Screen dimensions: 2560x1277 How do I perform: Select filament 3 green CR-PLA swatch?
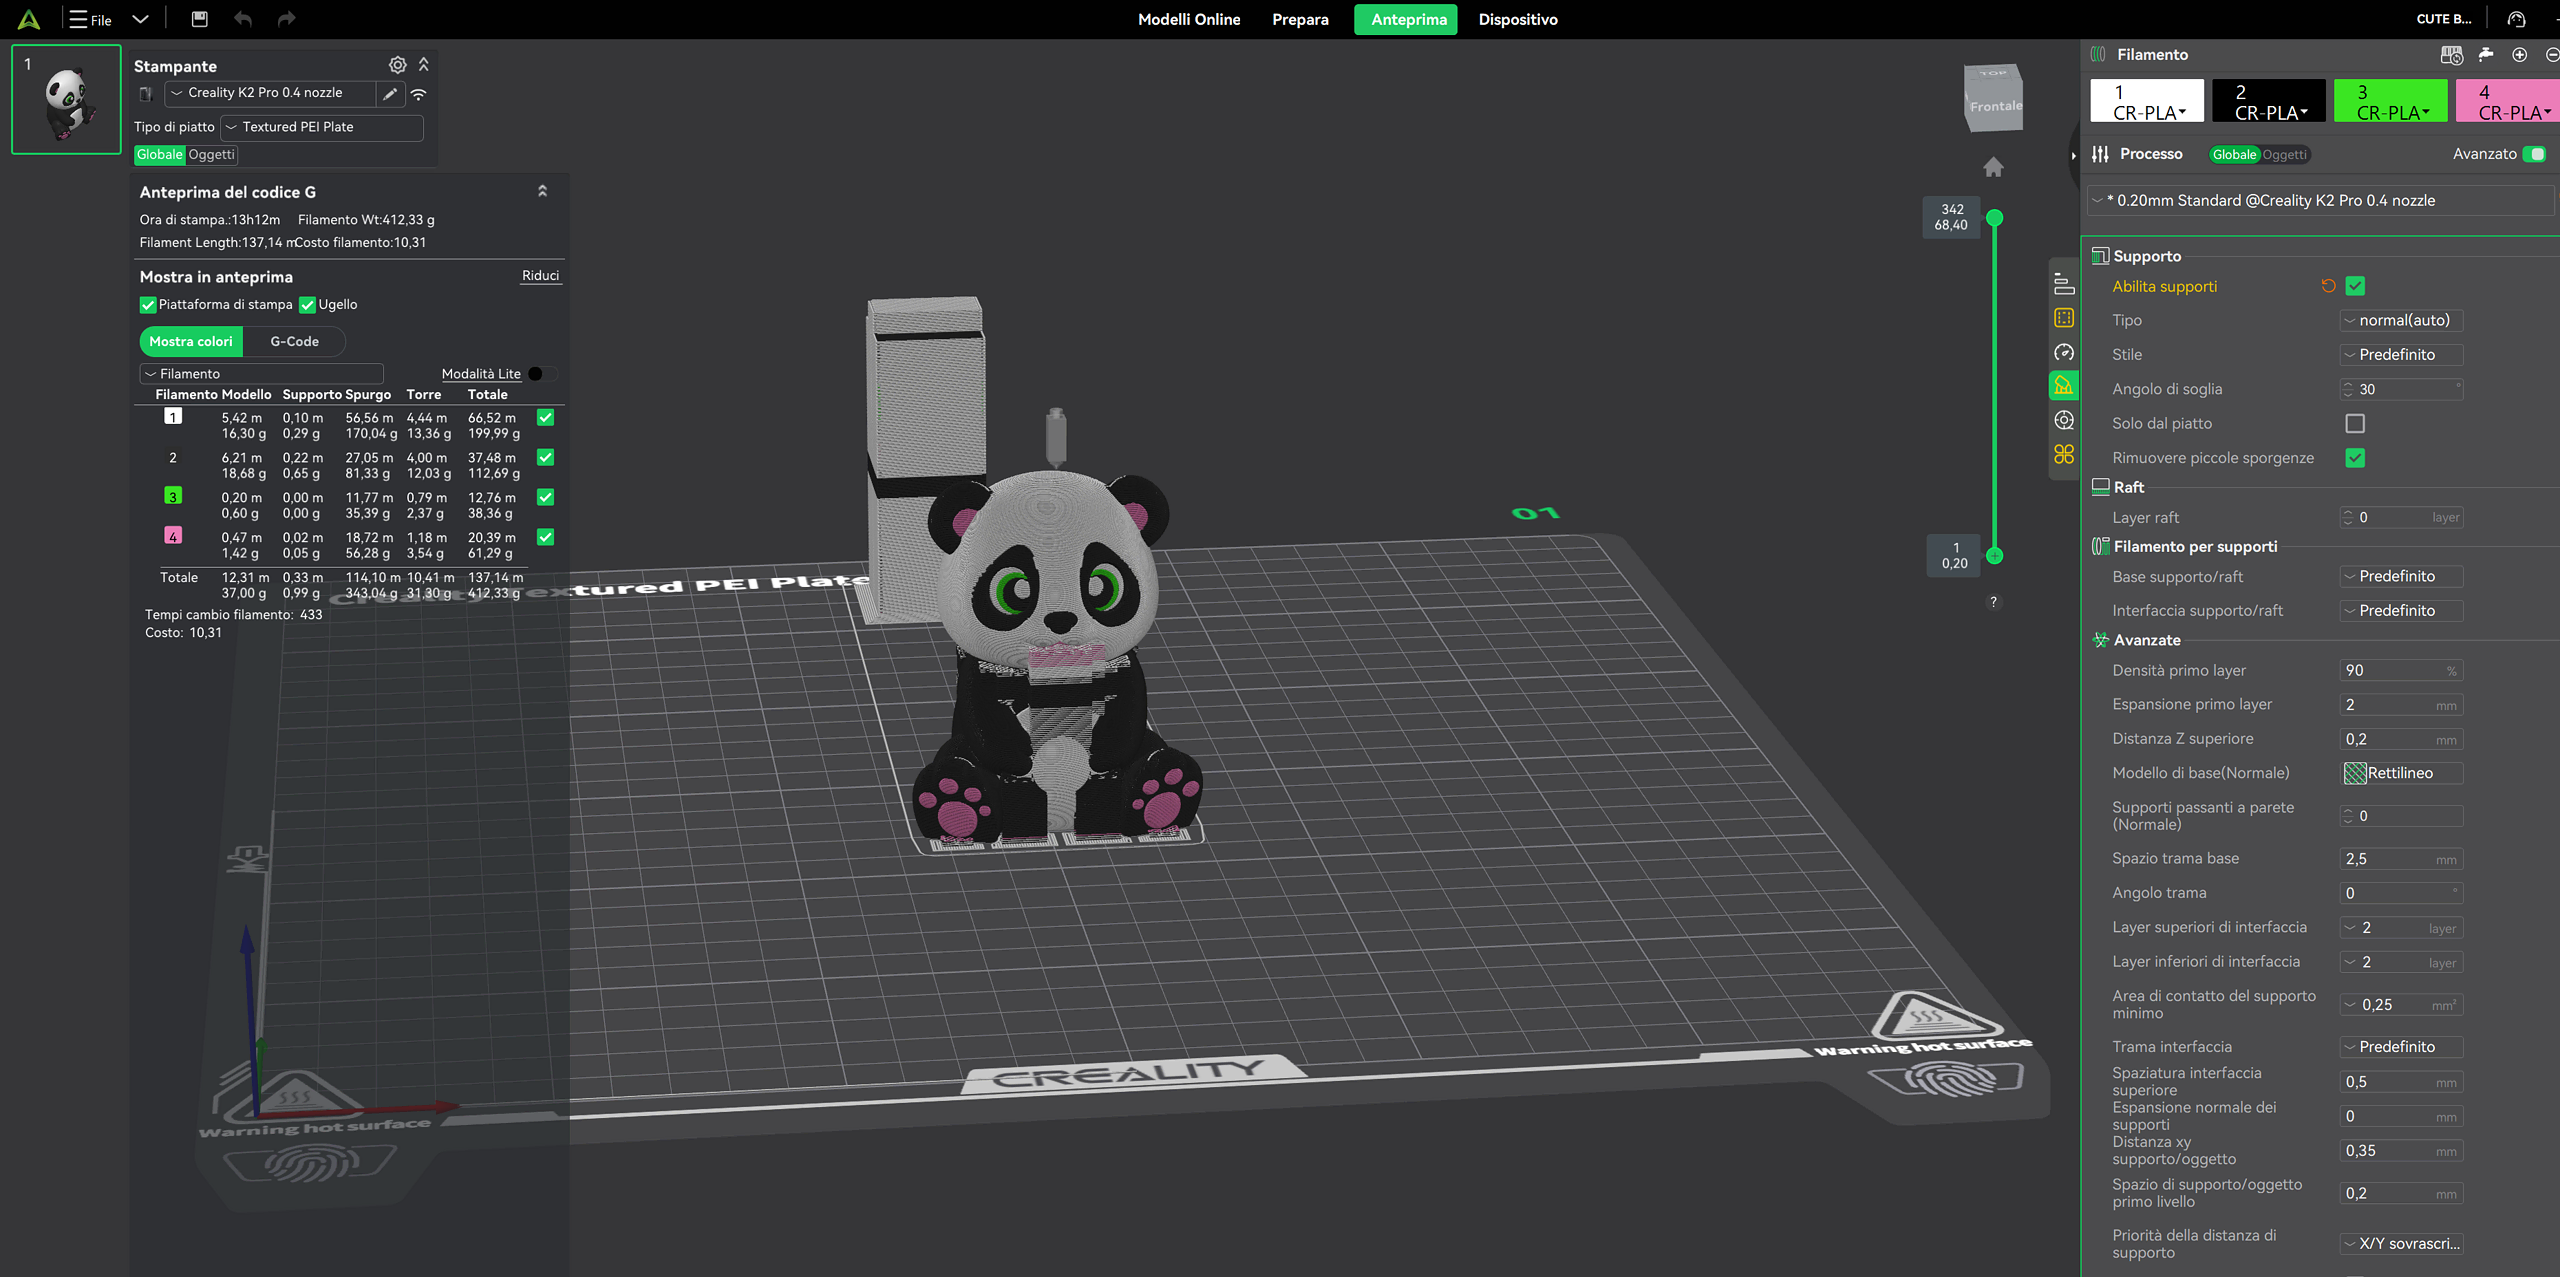[2390, 101]
